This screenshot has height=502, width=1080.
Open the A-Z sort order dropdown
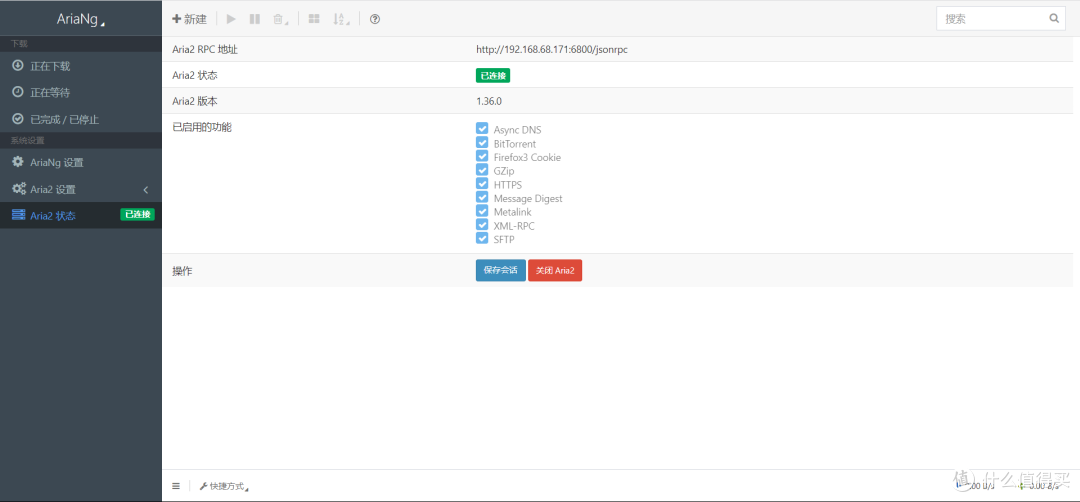click(341, 19)
